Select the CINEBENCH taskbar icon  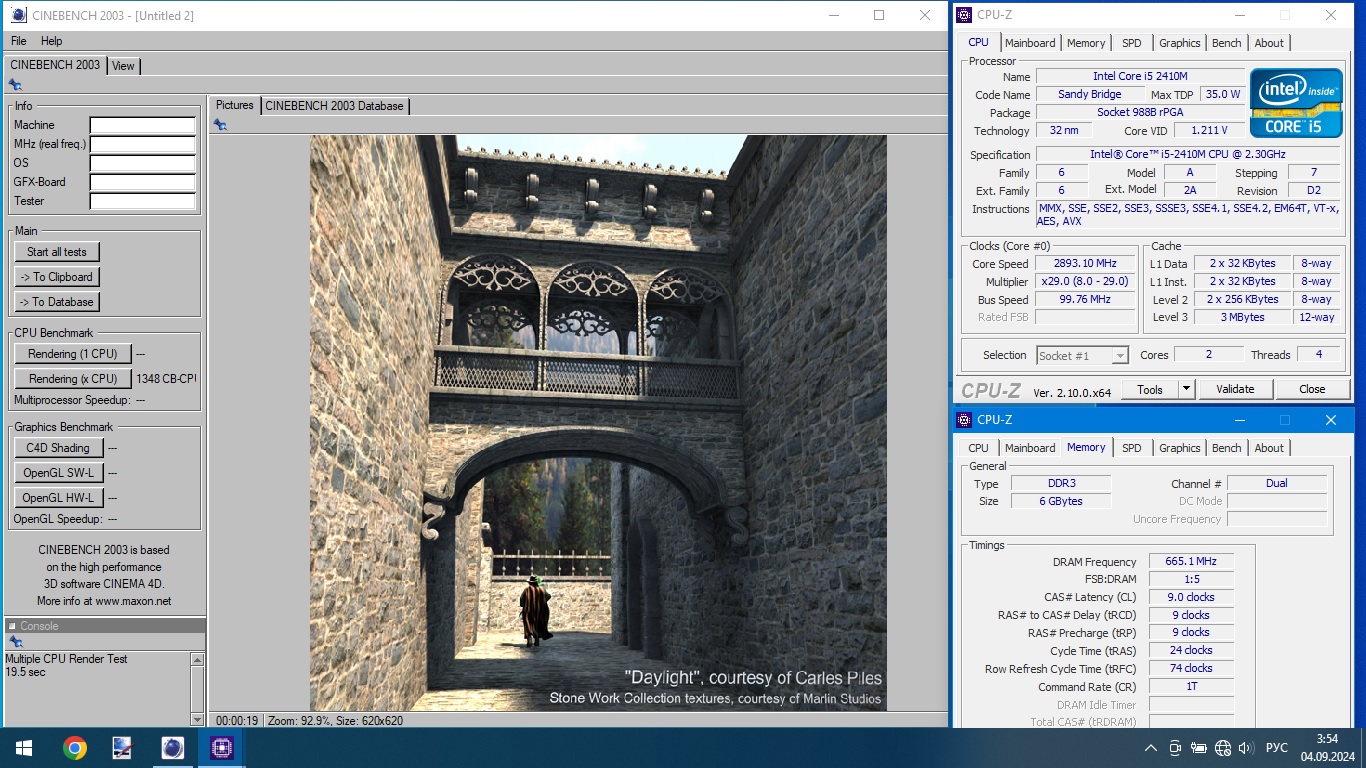click(x=172, y=748)
